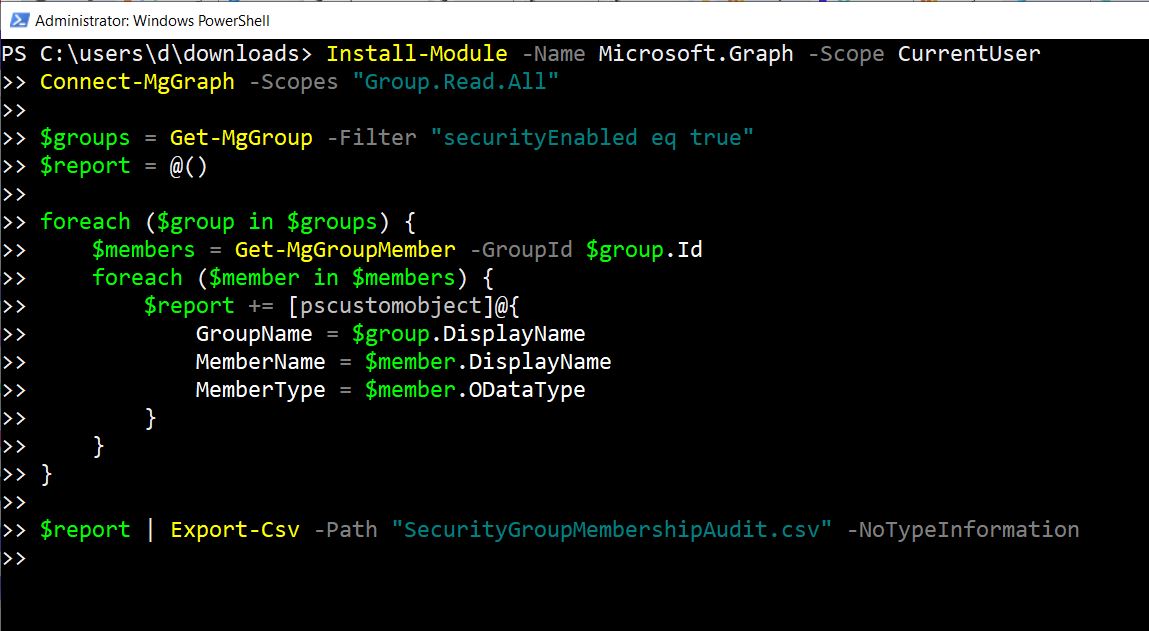Click the Get-MgGroupMember cmdlet
Screen dimensions: 1149x631
pos(344,249)
